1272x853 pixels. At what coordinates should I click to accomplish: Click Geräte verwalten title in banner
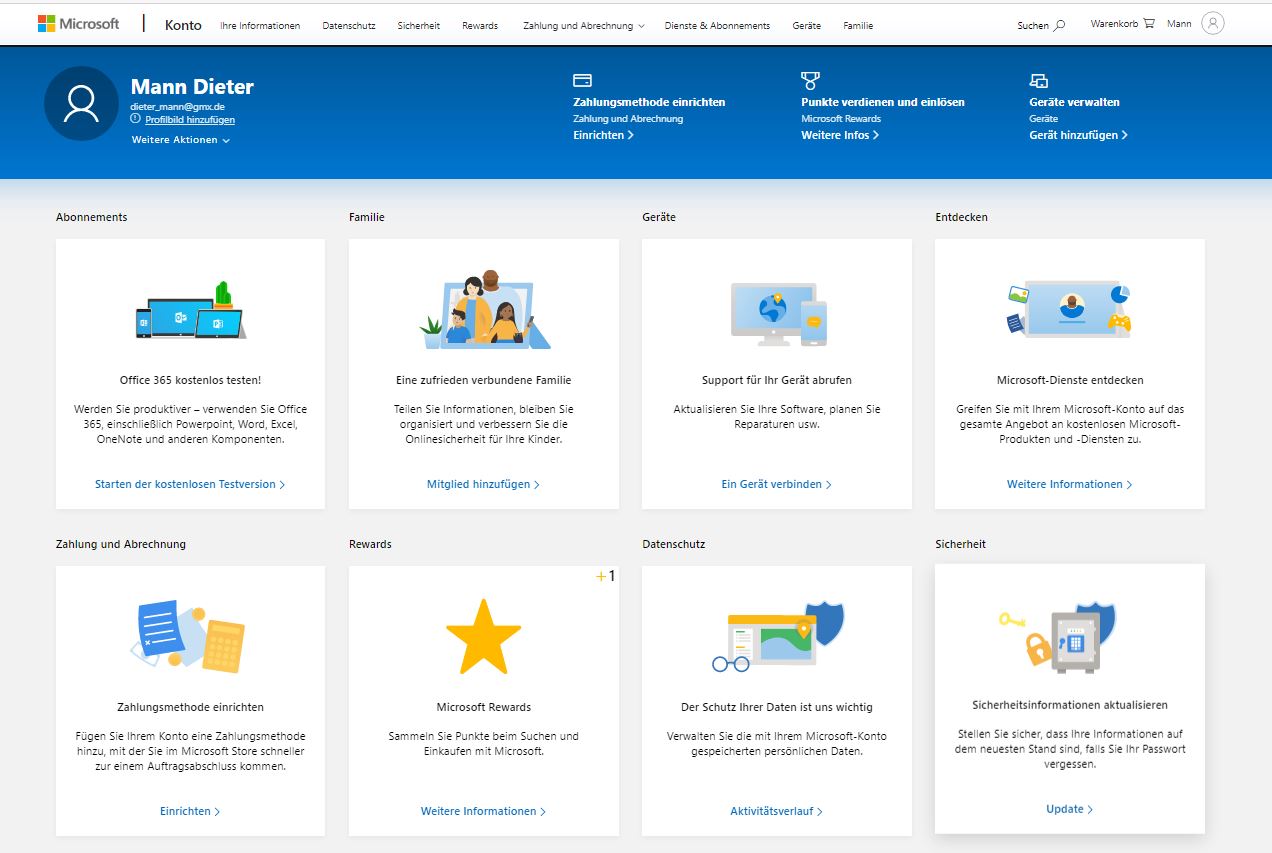[x=1074, y=102]
